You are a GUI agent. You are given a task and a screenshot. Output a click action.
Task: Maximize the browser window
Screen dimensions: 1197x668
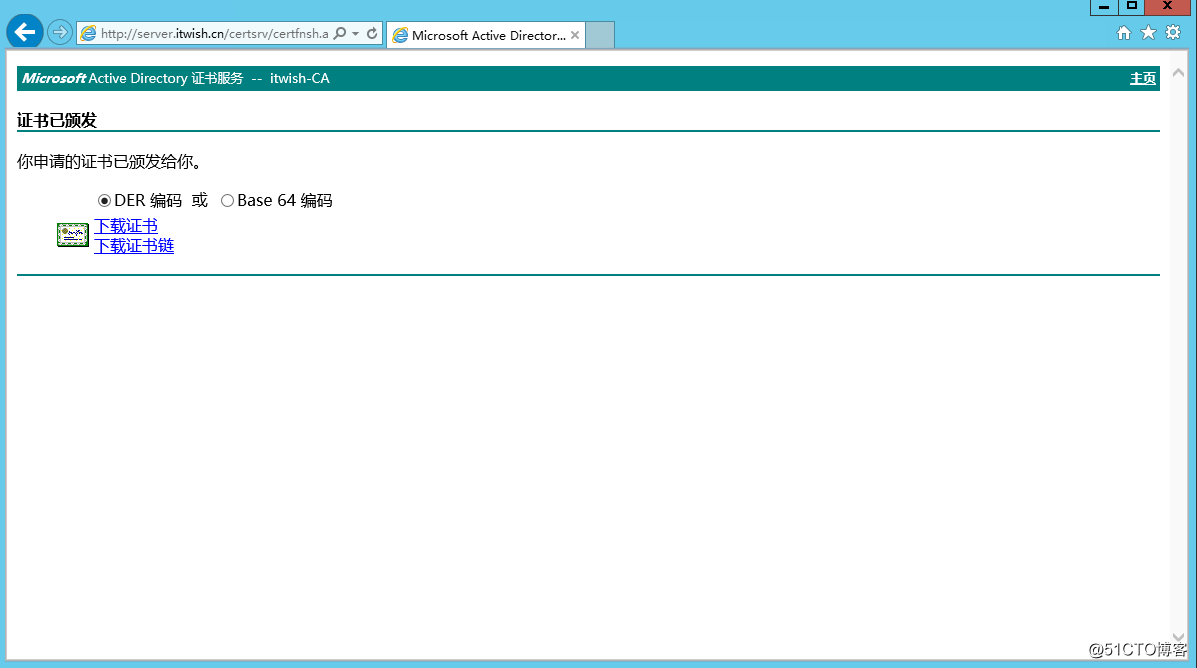click(1132, 7)
